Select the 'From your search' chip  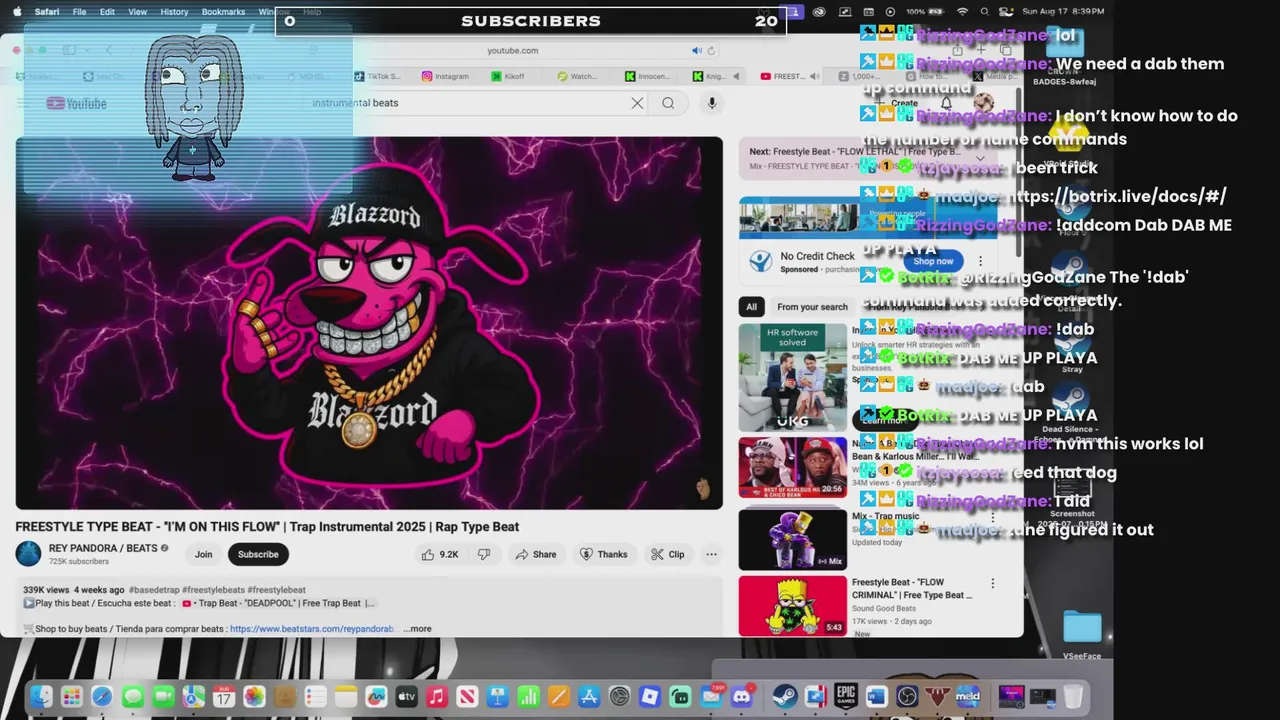pos(812,307)
